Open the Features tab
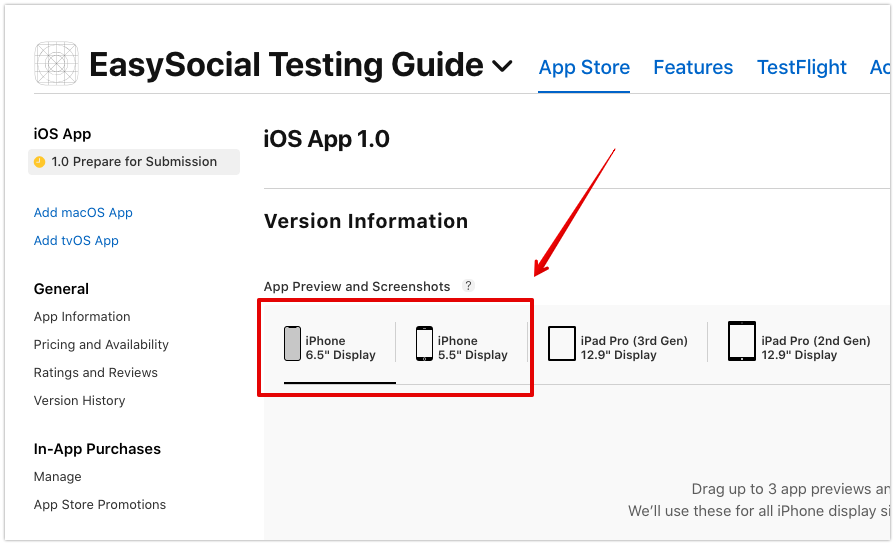Viewport: 895px width, 545px height. click(x=693, y=67)
